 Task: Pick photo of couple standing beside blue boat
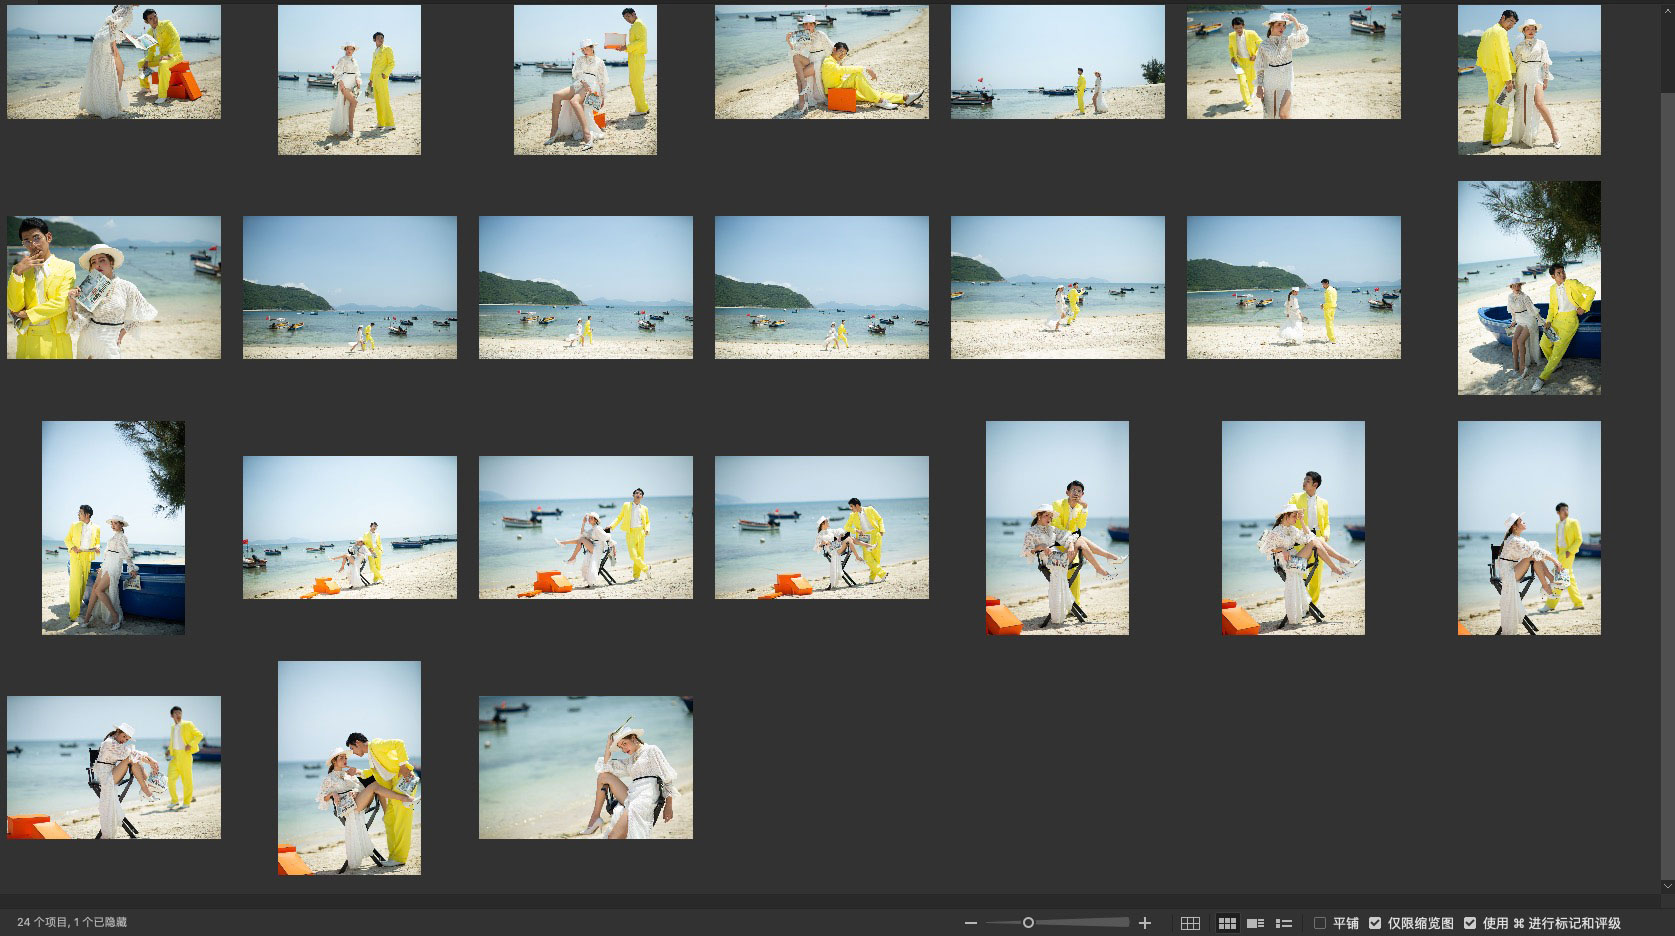[113, 527]
